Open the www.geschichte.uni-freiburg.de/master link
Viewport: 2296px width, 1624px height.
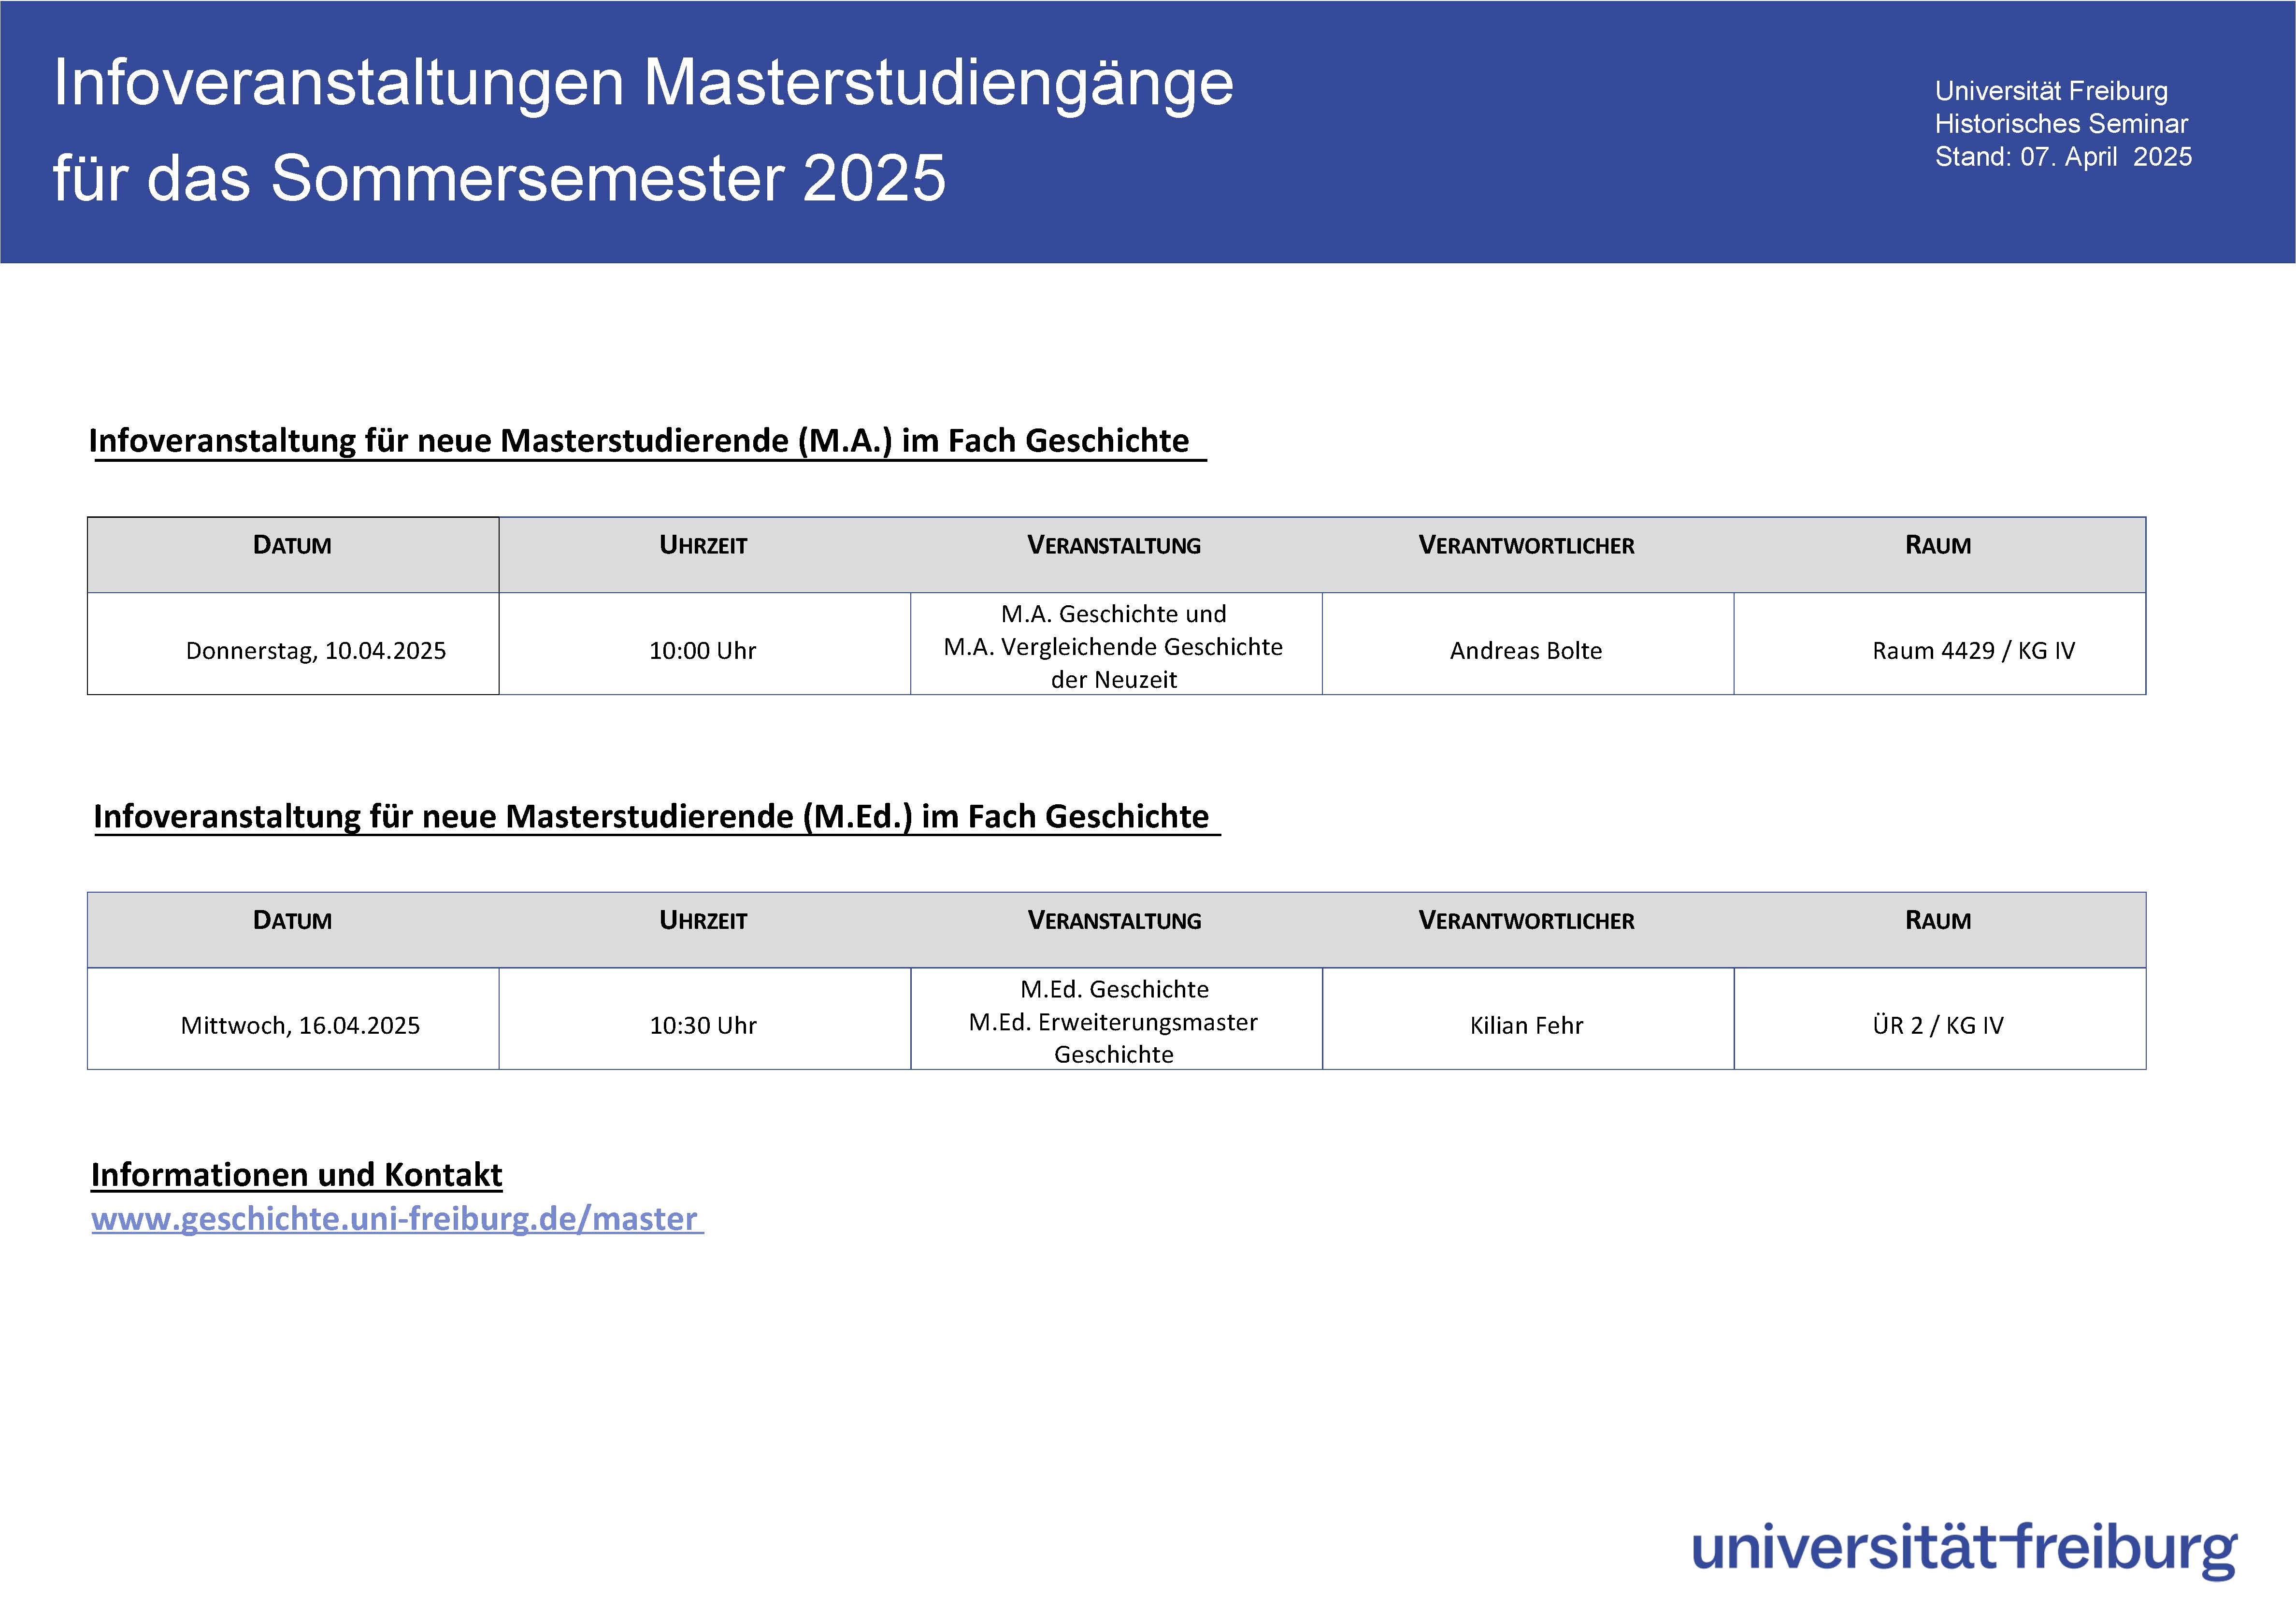[397, 1218]
